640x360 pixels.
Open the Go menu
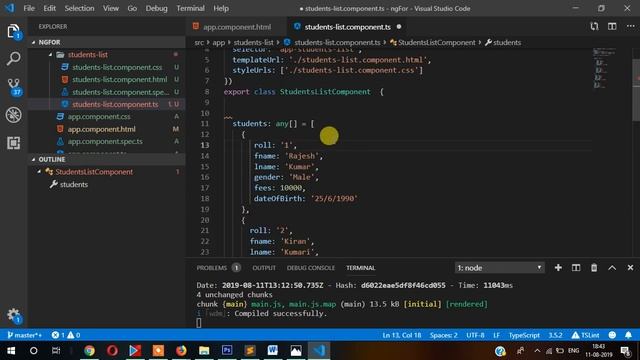pyautogui.click(x=132, y=8)
